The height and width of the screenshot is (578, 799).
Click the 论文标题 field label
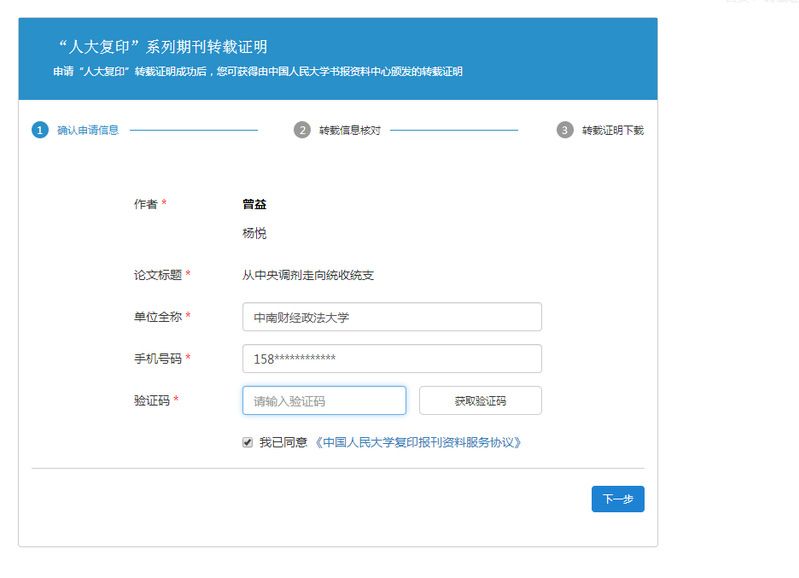pyautogui.click(x=157, y=274)
